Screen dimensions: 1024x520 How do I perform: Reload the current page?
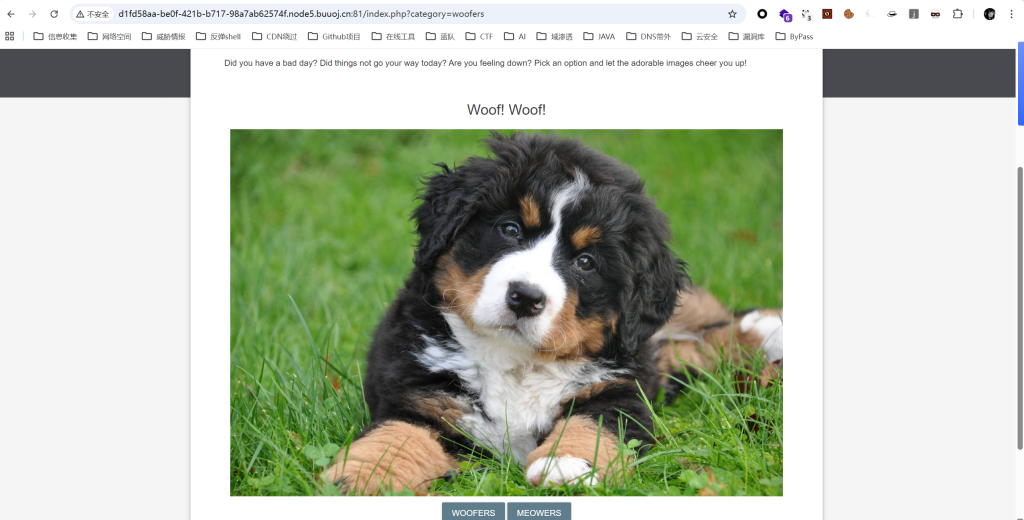pos(54,14)
